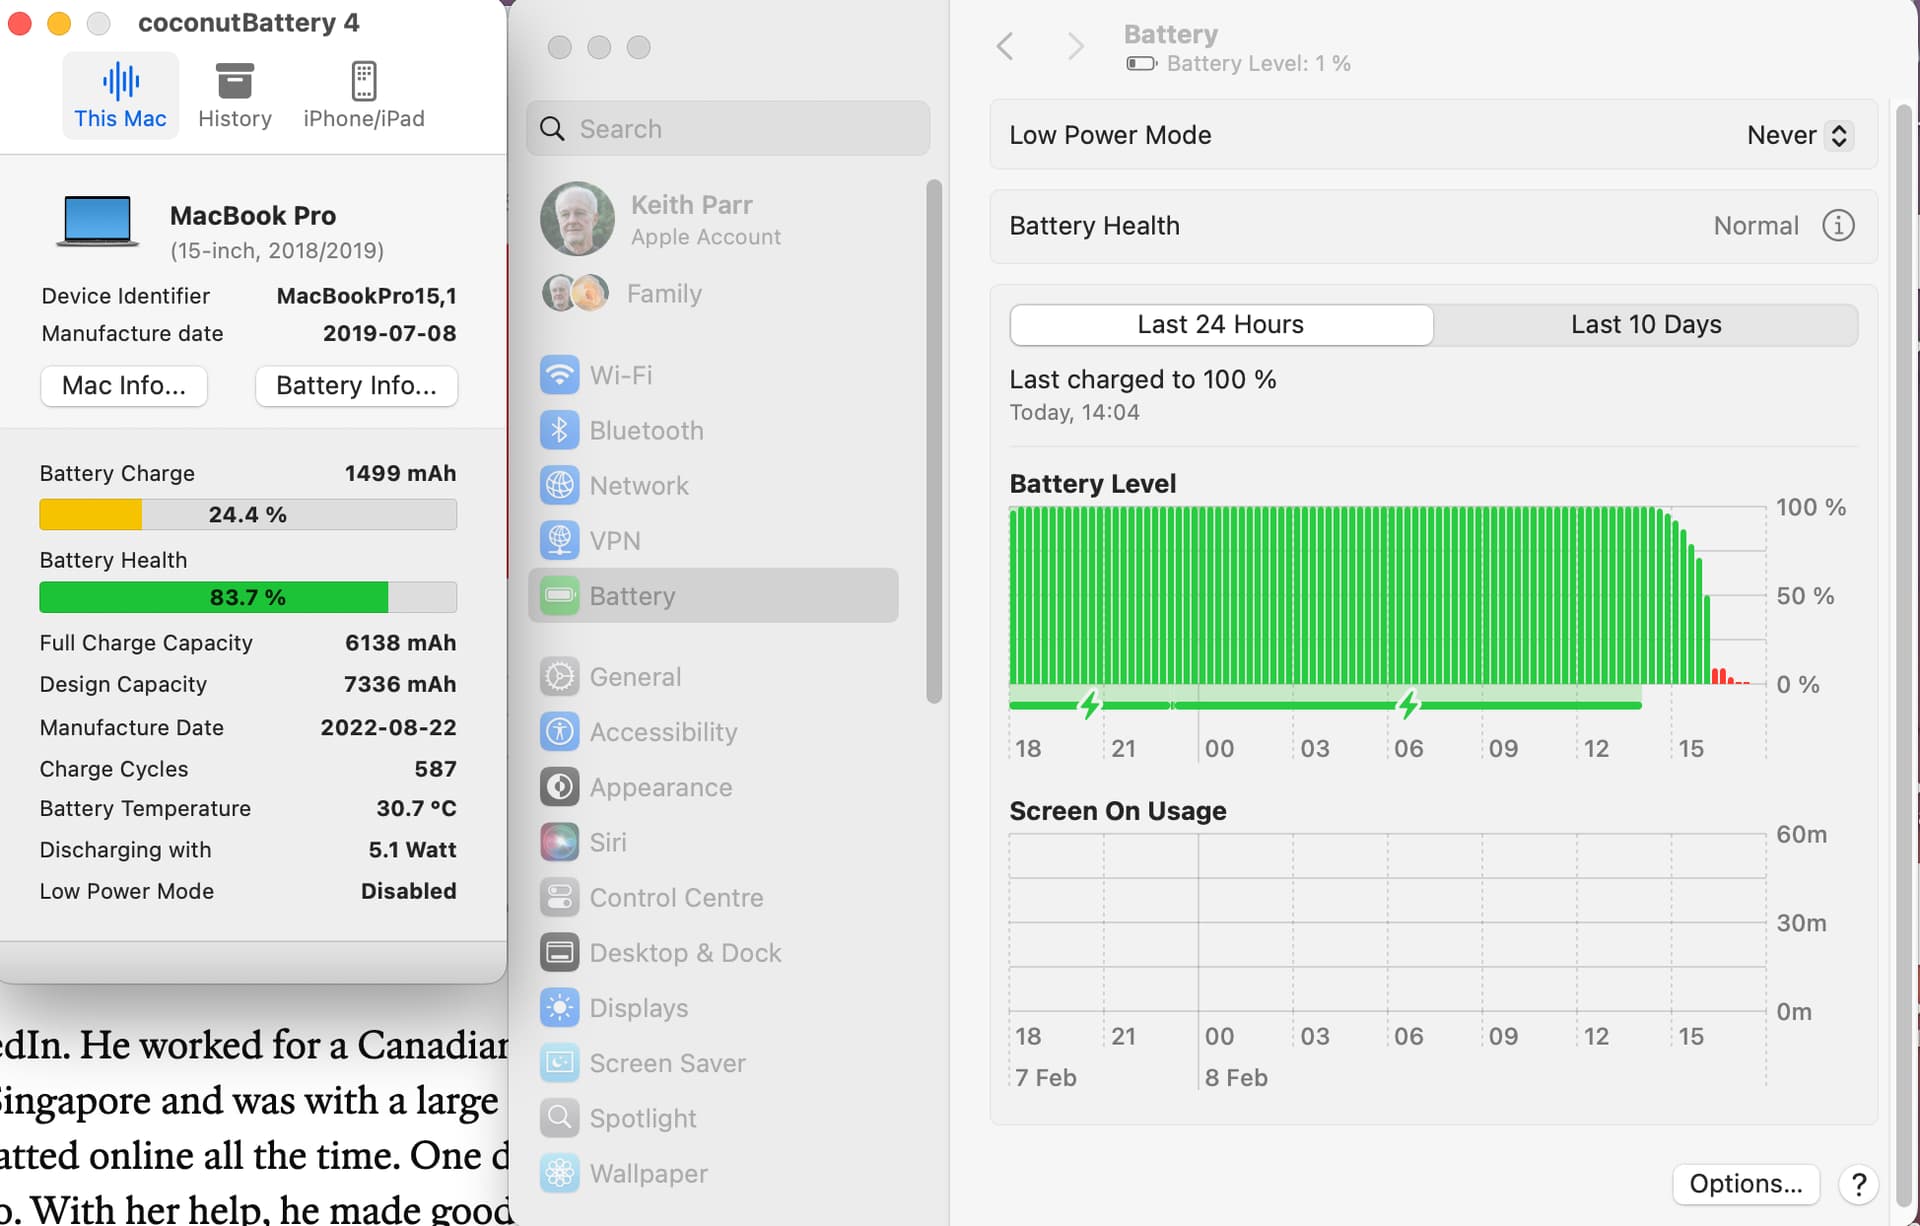Screen dimensions: 1920x1226
Task: Open Bluetooth settings icon
Action: click(560, 430)
